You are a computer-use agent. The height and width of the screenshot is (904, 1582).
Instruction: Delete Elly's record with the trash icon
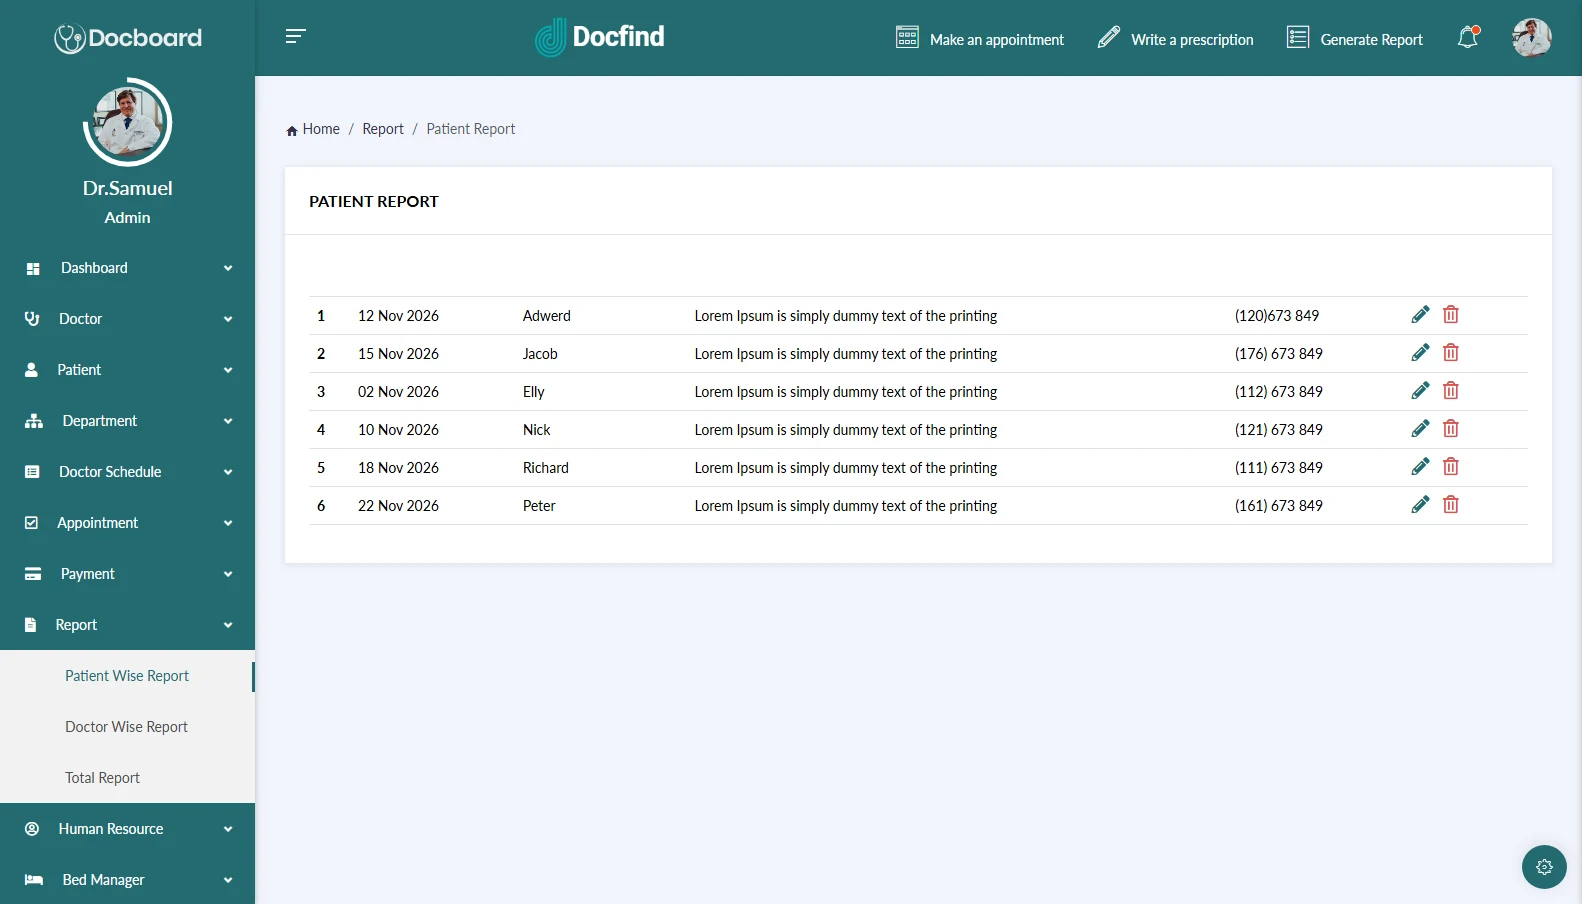[1451, 391]
